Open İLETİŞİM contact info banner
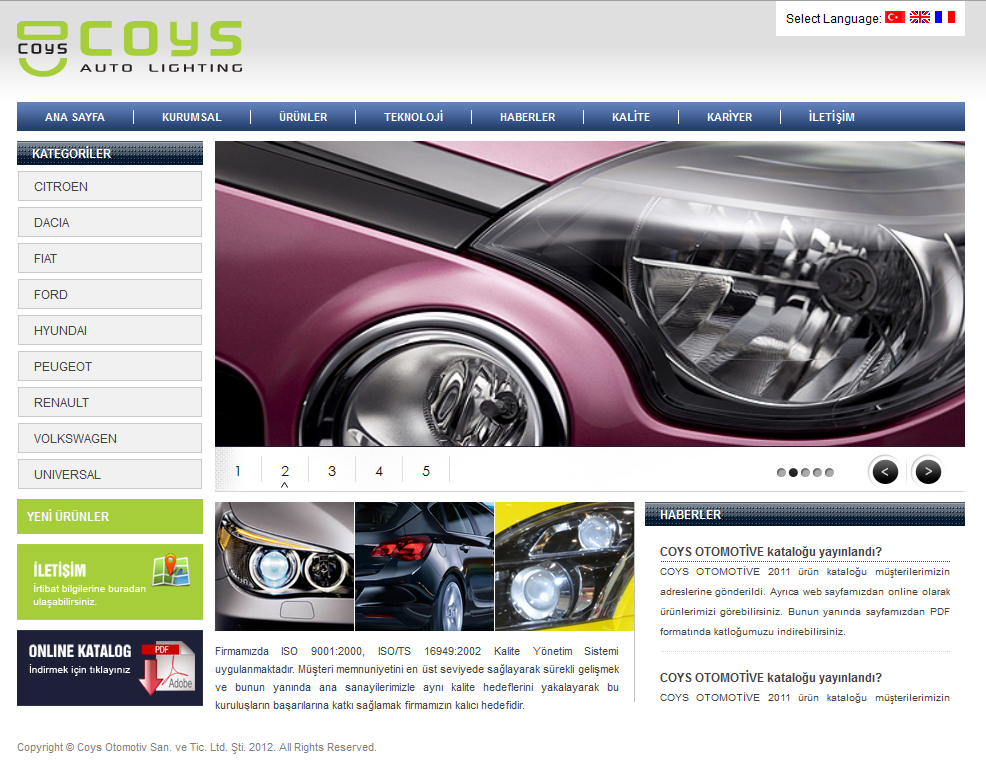Screen dimensions: 986x762 click(110, 582)
